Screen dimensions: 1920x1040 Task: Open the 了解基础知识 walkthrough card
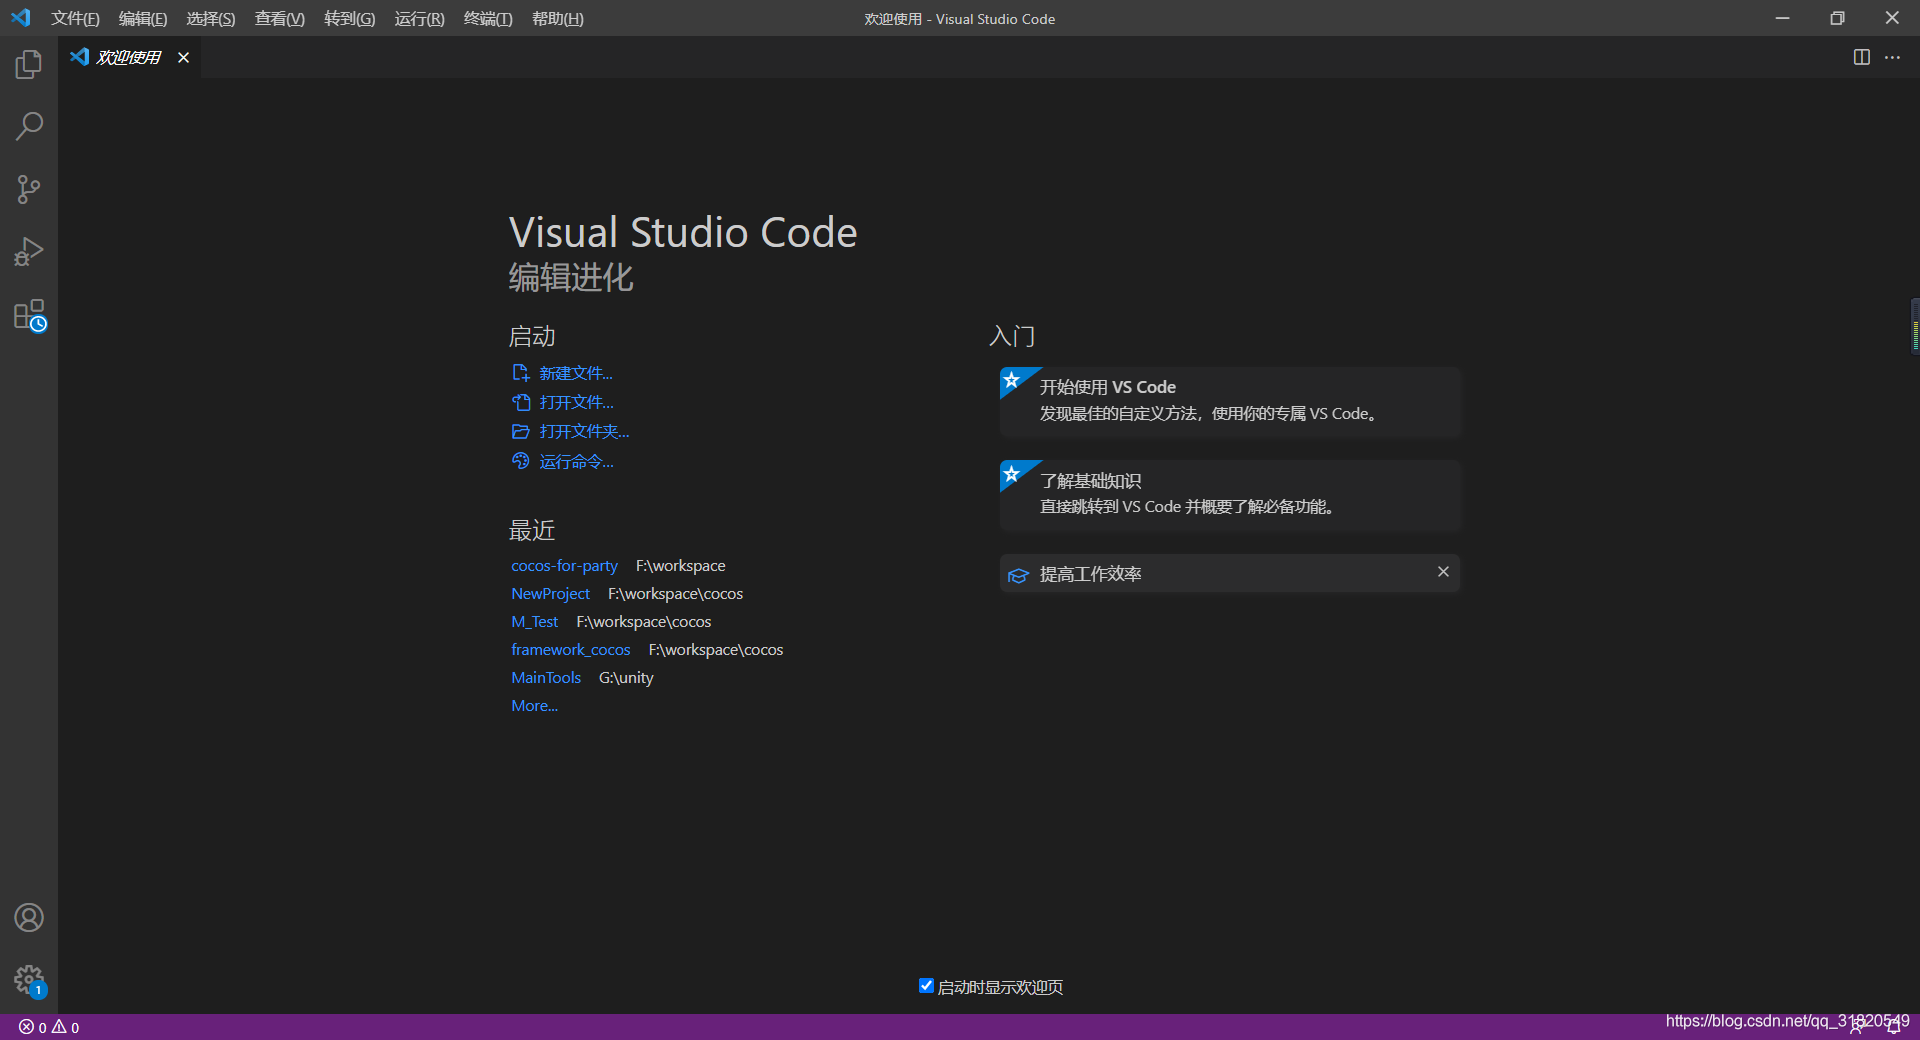coord(1230,496)
